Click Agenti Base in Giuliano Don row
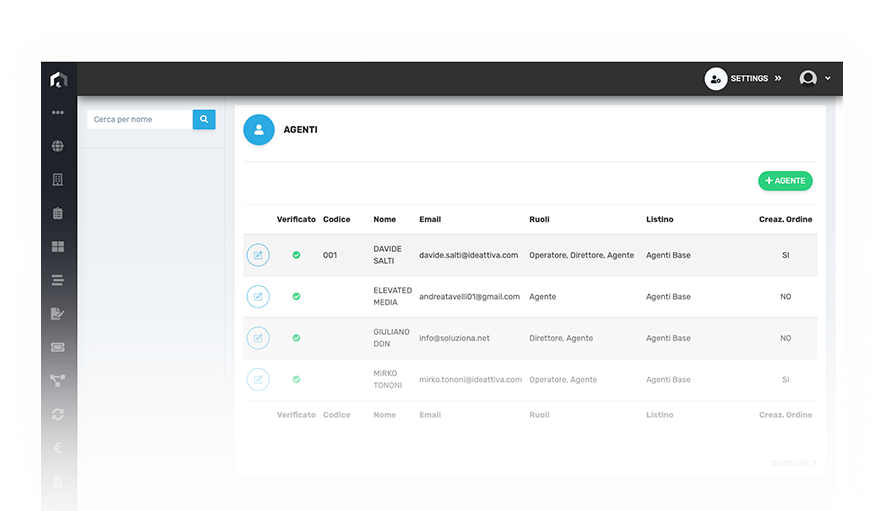Viewport: 884px width, 511px height. click(x=668, y=338)
